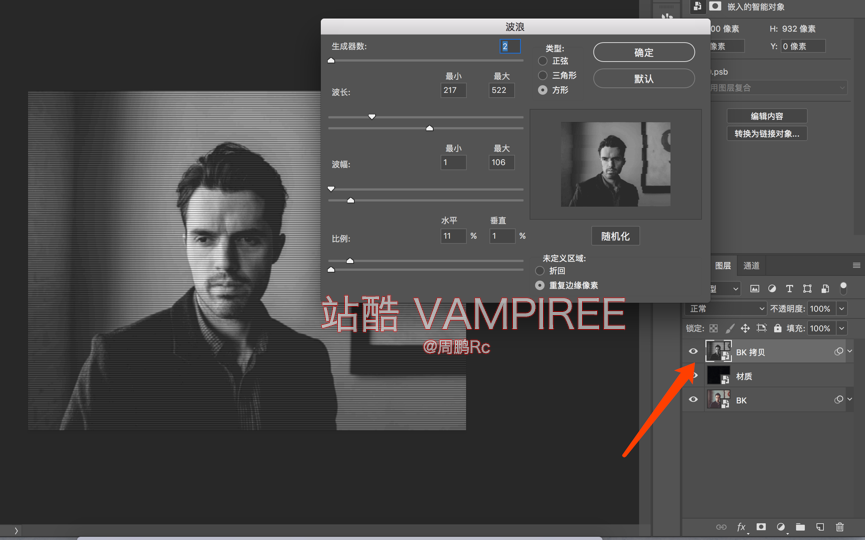Select the BK layer thumbnail

click(719, 399)
